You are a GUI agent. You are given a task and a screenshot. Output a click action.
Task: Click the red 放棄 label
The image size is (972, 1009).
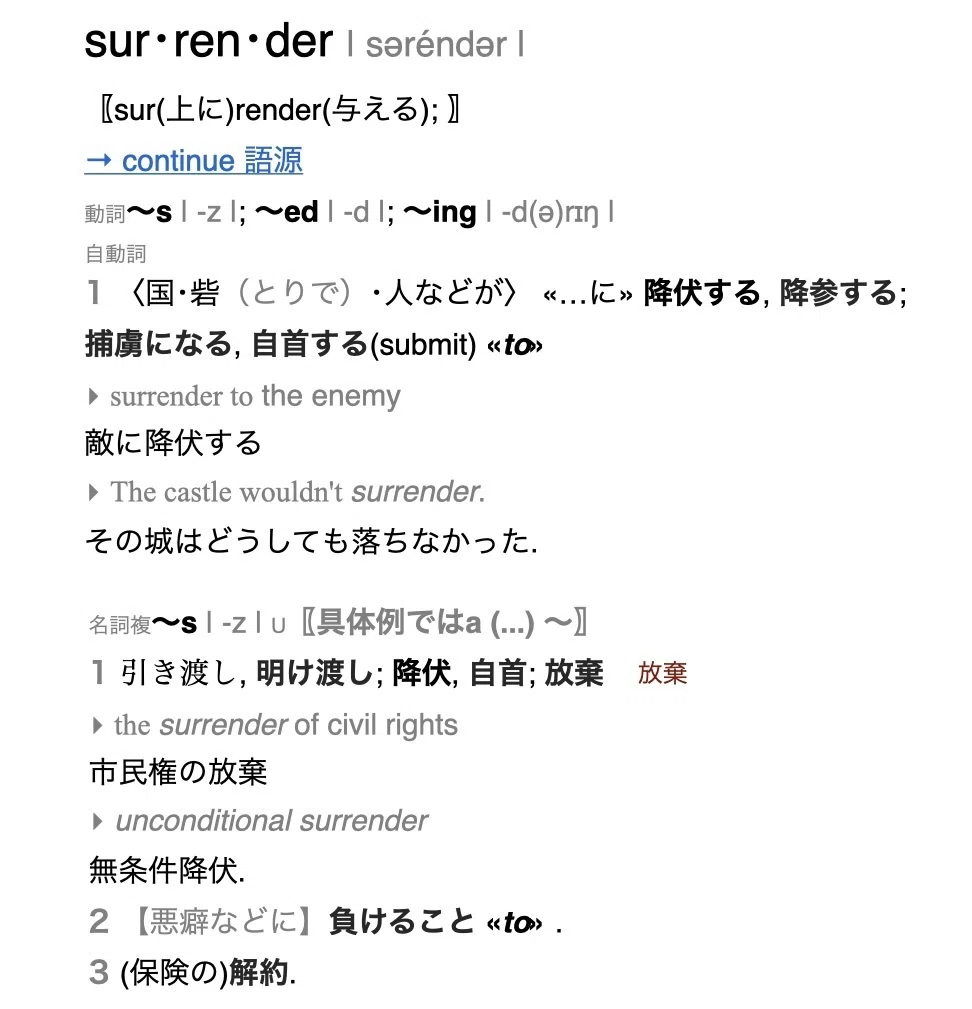[663, 673]
